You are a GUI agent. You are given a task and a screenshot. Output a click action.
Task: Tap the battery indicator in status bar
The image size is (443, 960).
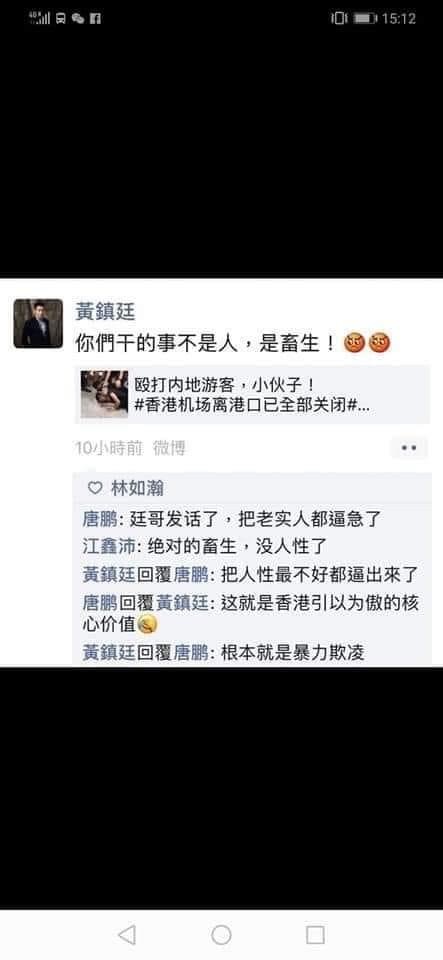(x=365, y=18)
